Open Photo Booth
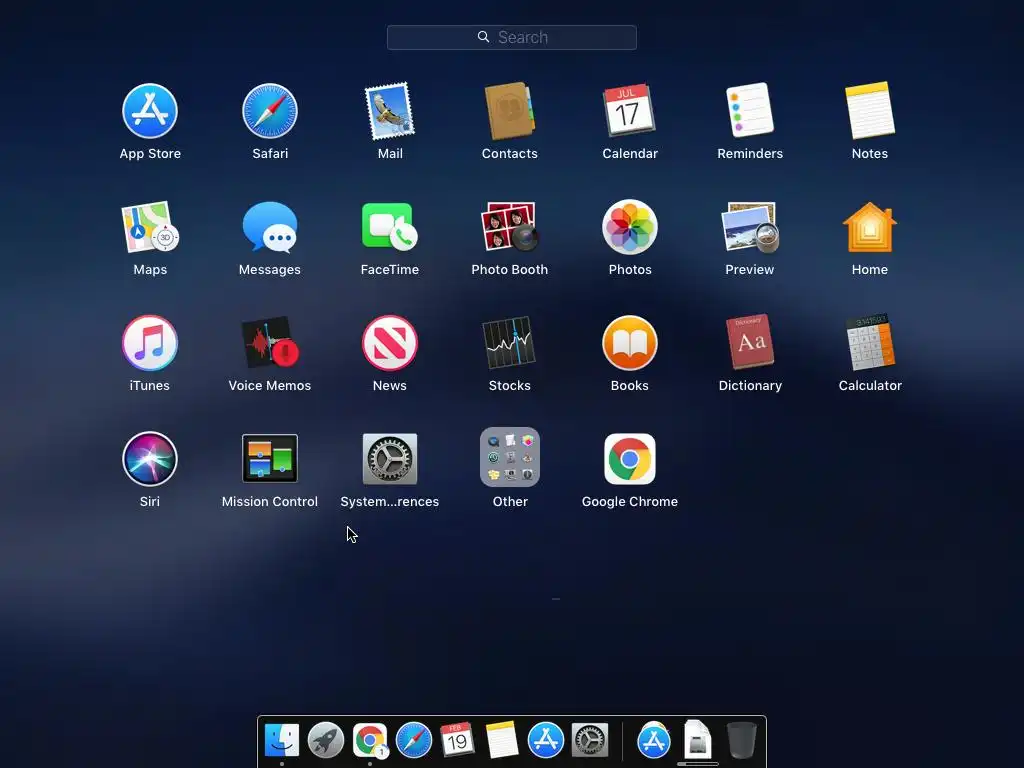This screenshot has height=768, width=1024. click(x=509, y=227)
